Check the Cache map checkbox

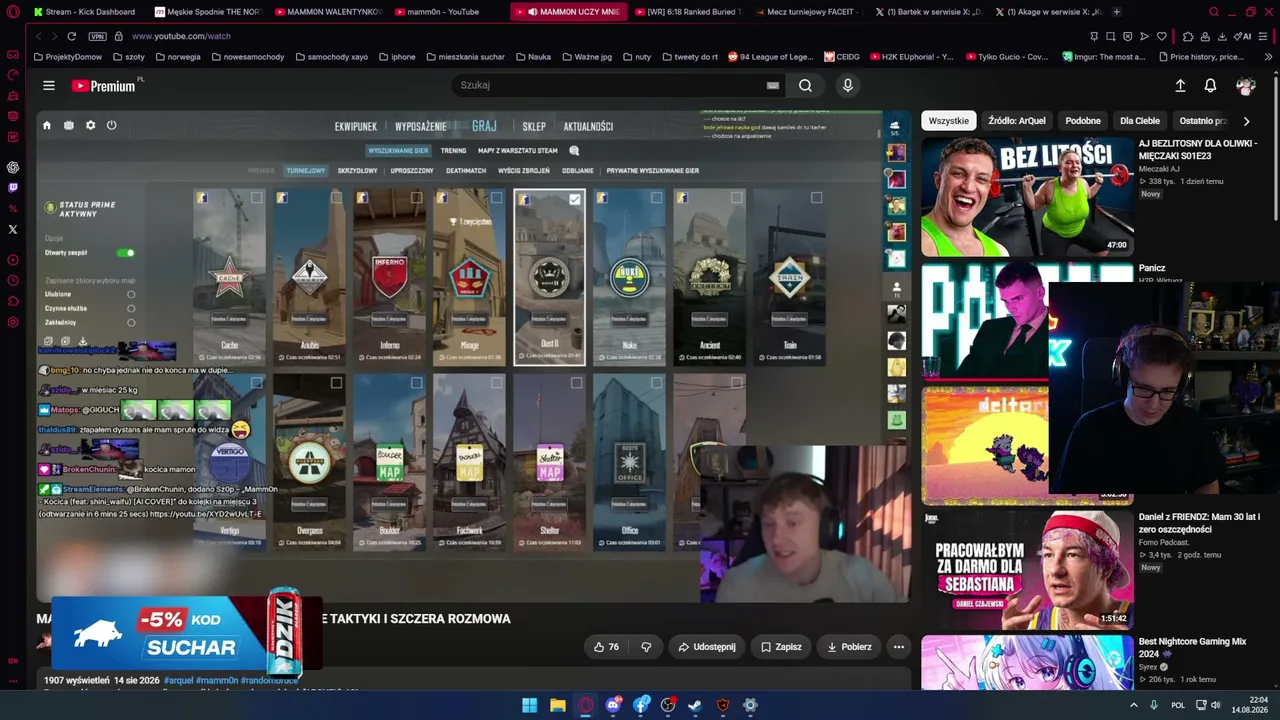(257, 198)
